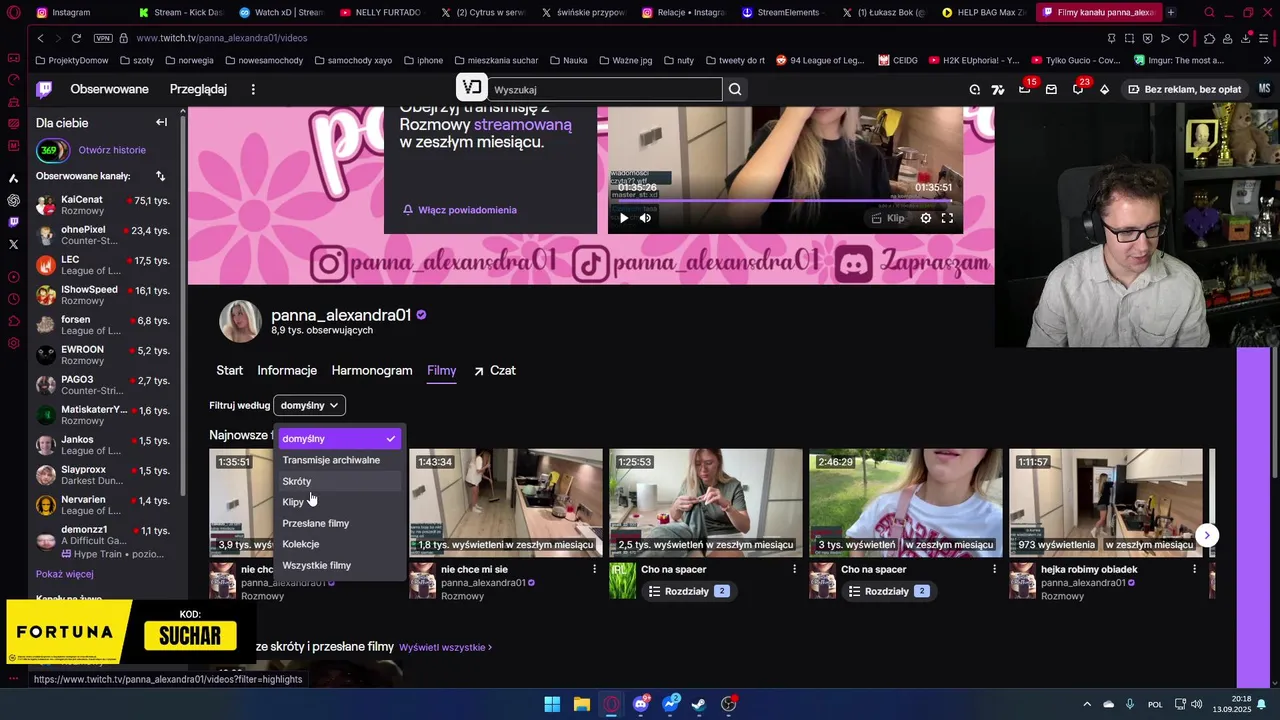Choose Kolekcje filter option

pos(339,544)
